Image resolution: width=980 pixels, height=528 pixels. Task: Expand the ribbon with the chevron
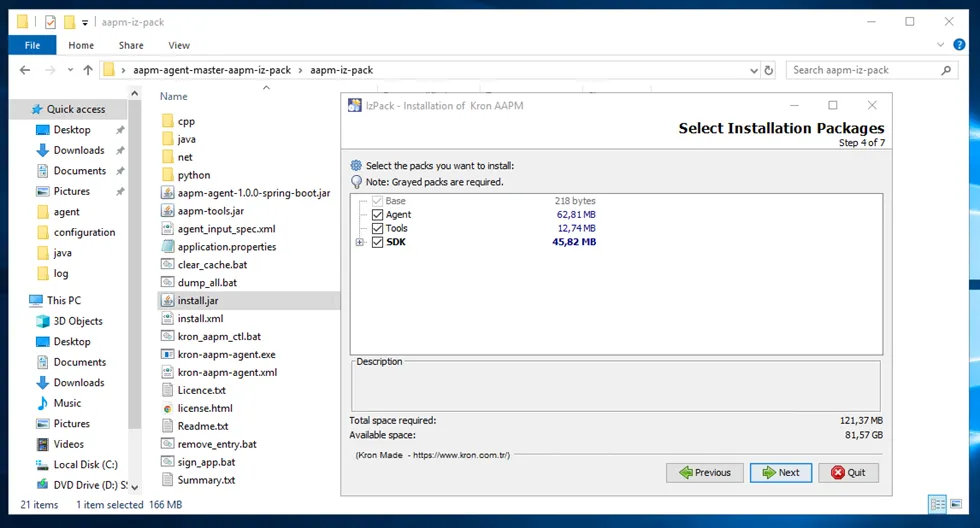click(941, 45)
